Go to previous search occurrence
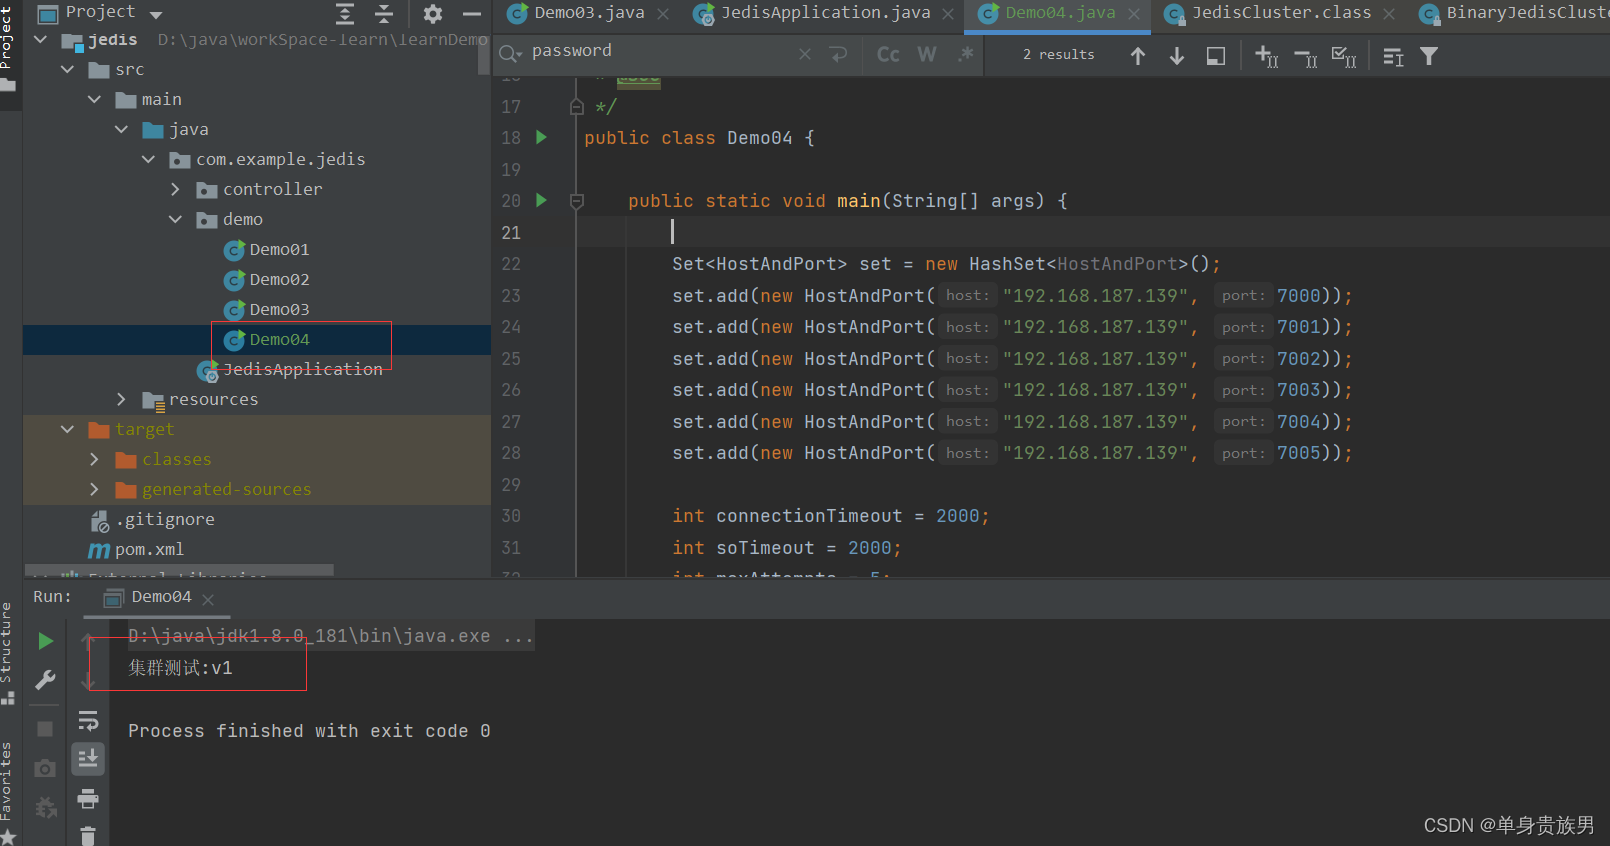1610x846 pixels. coord(1138,56)
